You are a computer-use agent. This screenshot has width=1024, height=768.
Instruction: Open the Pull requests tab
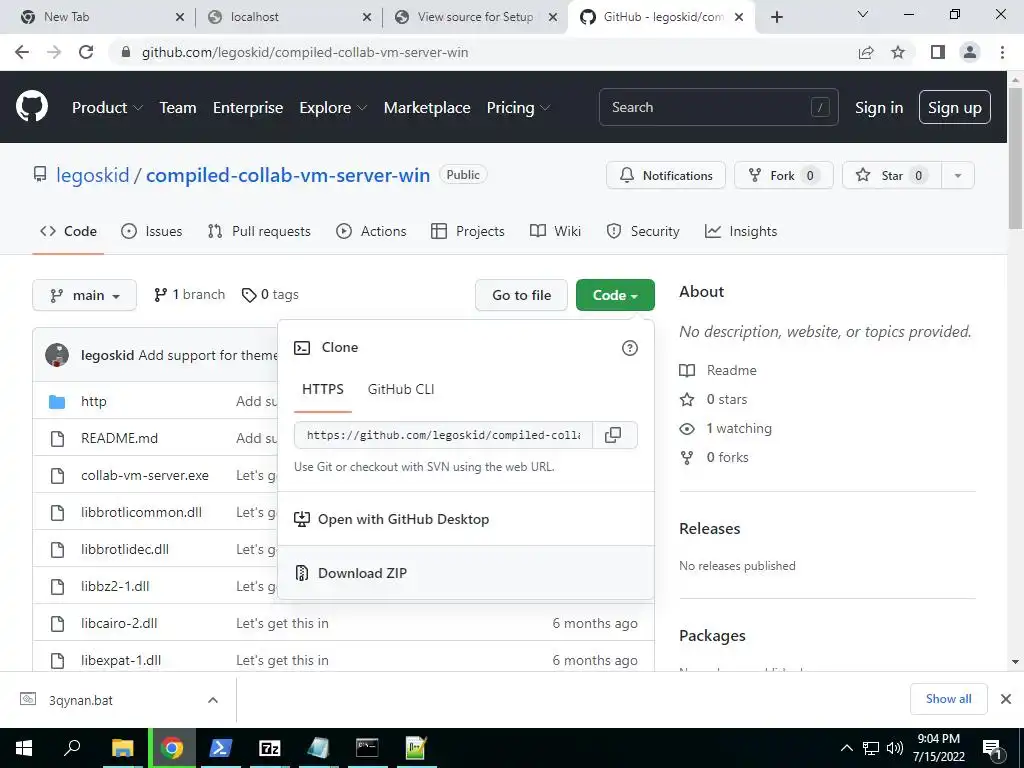tap(259, 231)
